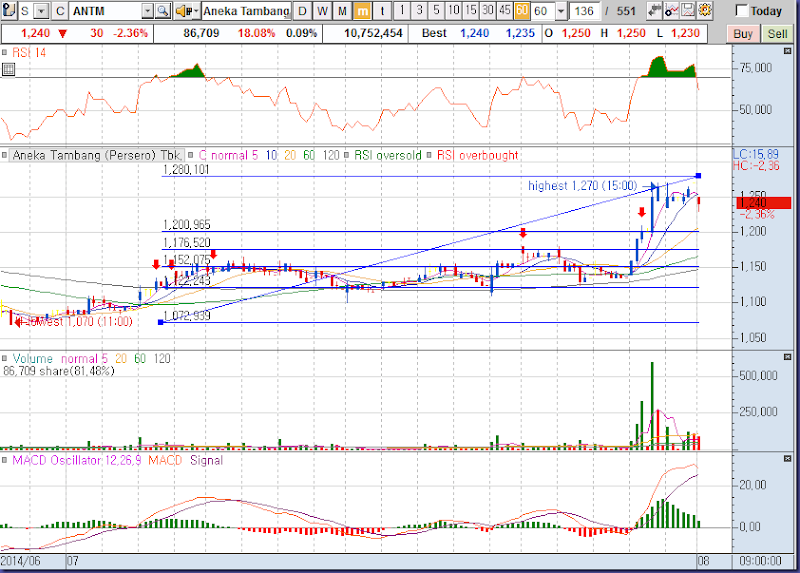Image resolution: width=800 pixels, height=573 pixels.
Task: Open the indicator line chart icon
Action: click(671, 10)
